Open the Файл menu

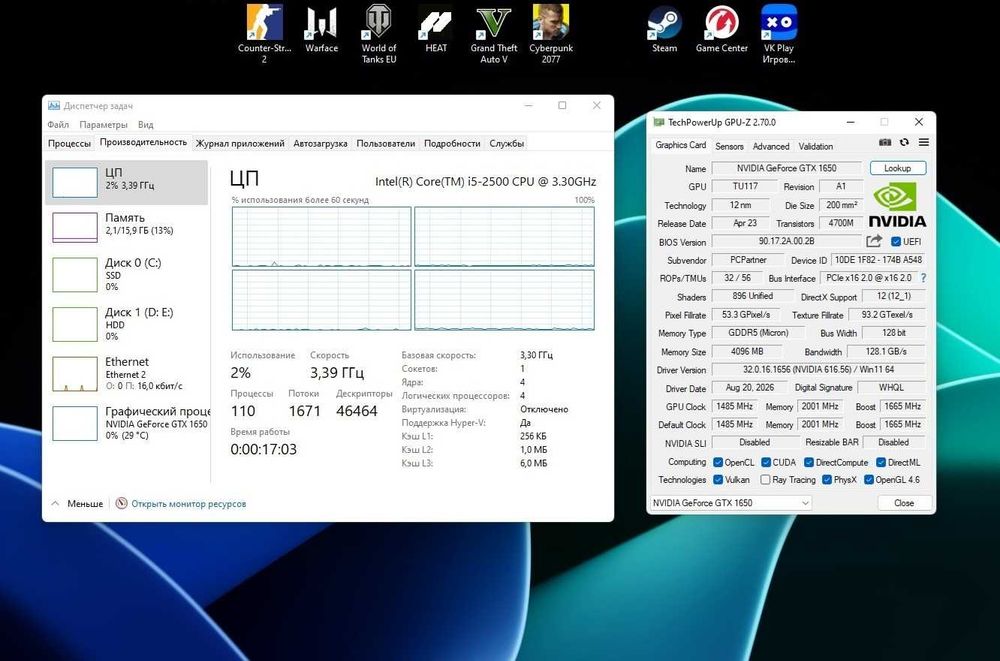point(58,124)
